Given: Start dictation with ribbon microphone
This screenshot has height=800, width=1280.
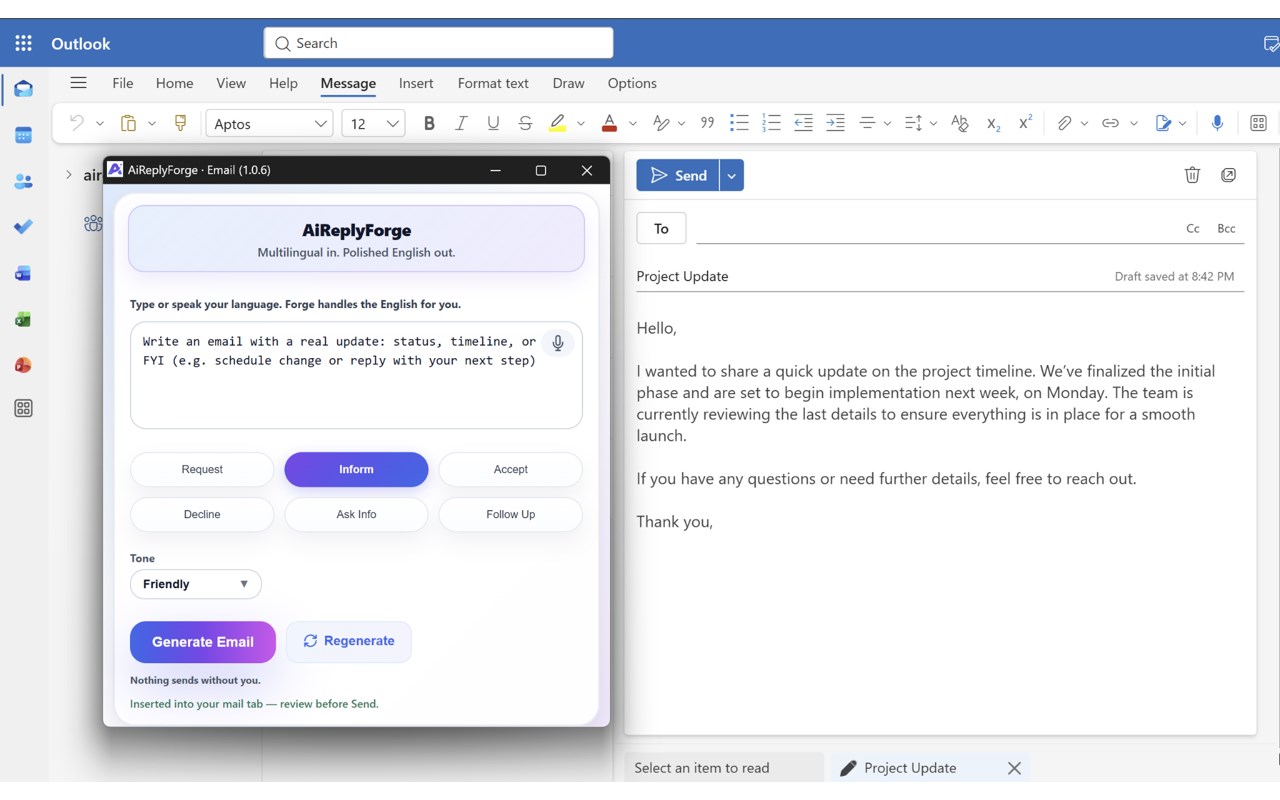Looking at the screenshot, I should coord(1217,123).
